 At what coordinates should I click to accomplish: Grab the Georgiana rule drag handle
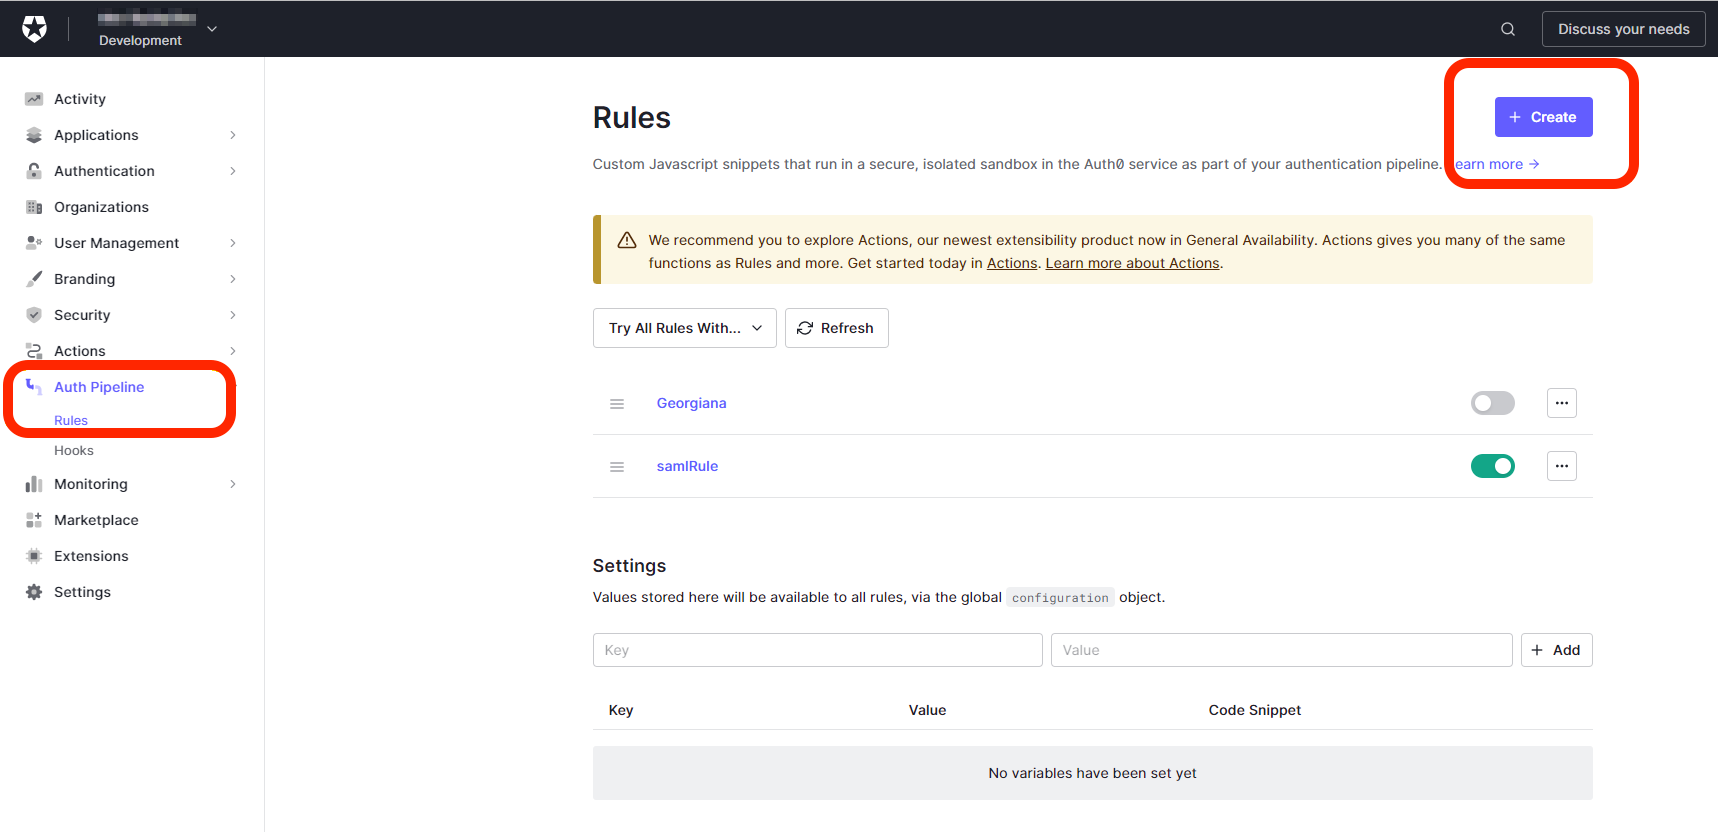point(617,404)
